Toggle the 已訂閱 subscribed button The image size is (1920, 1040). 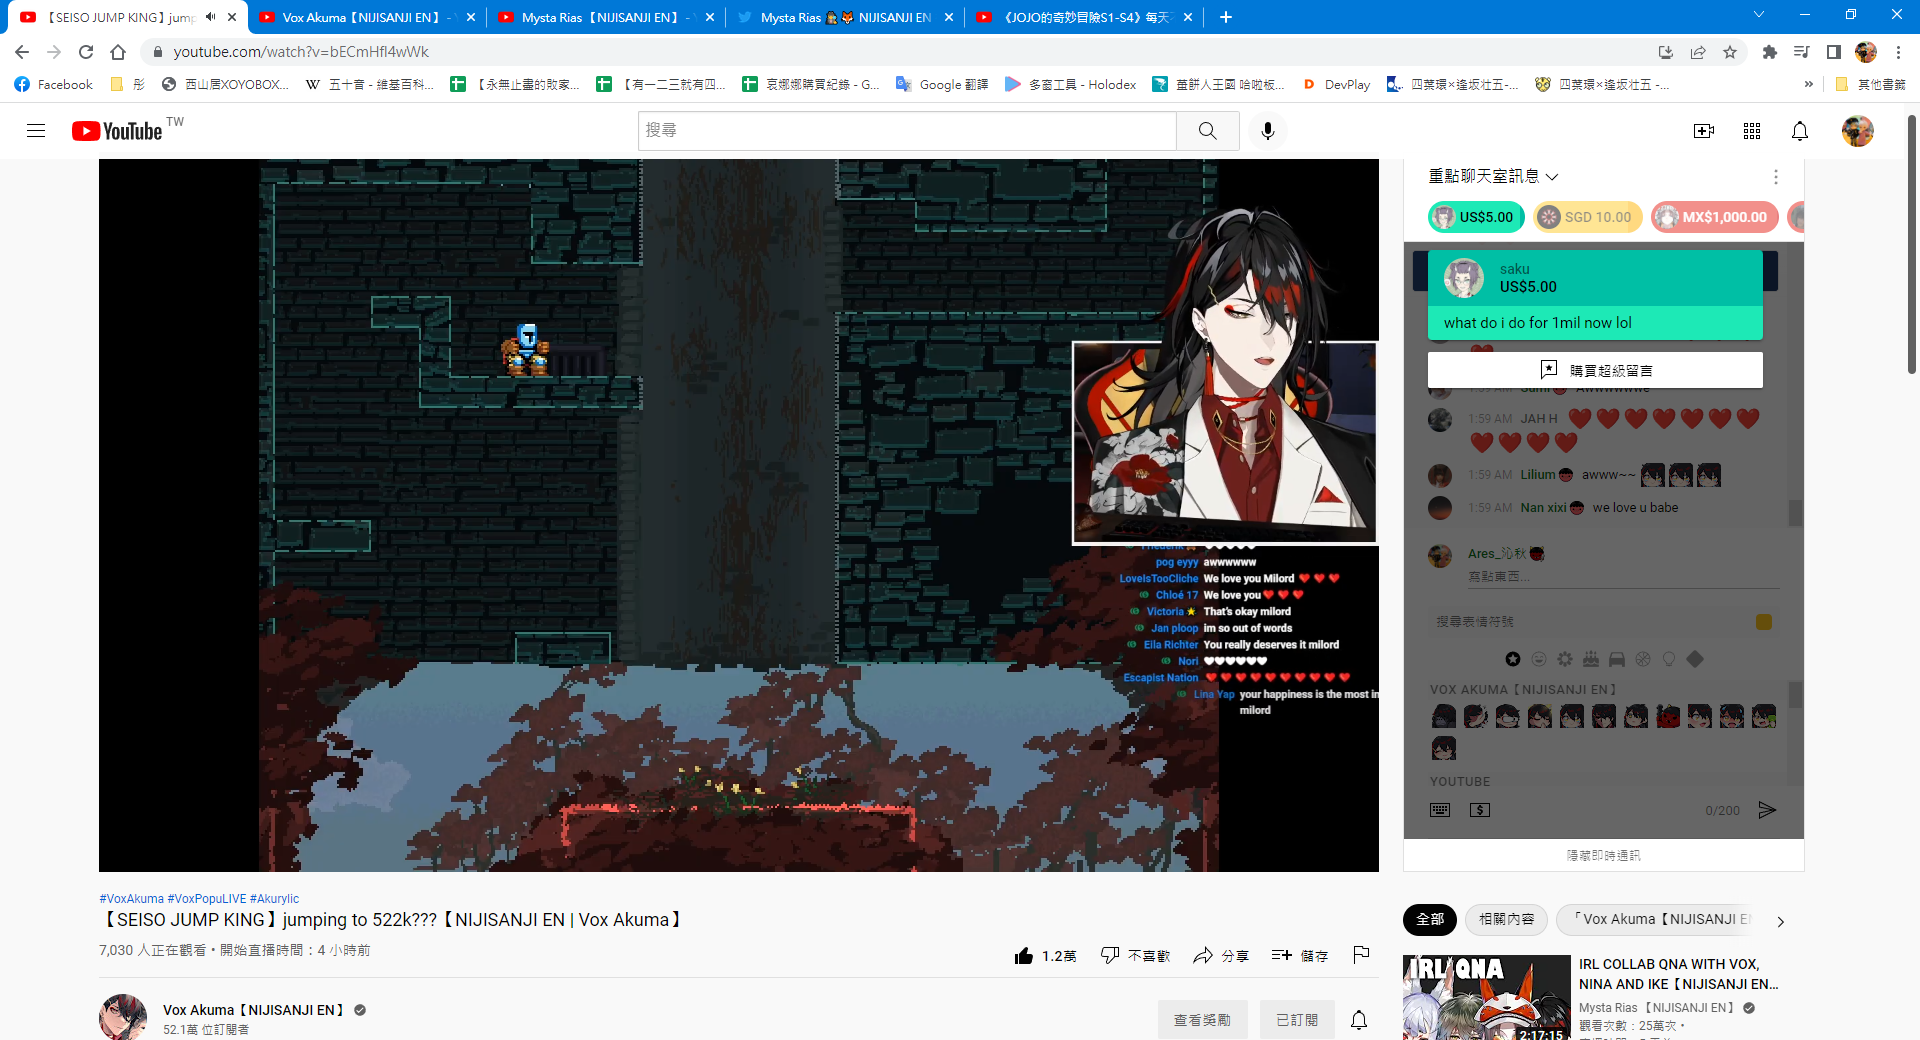pyautogui.click(x=1297, y=1020)
